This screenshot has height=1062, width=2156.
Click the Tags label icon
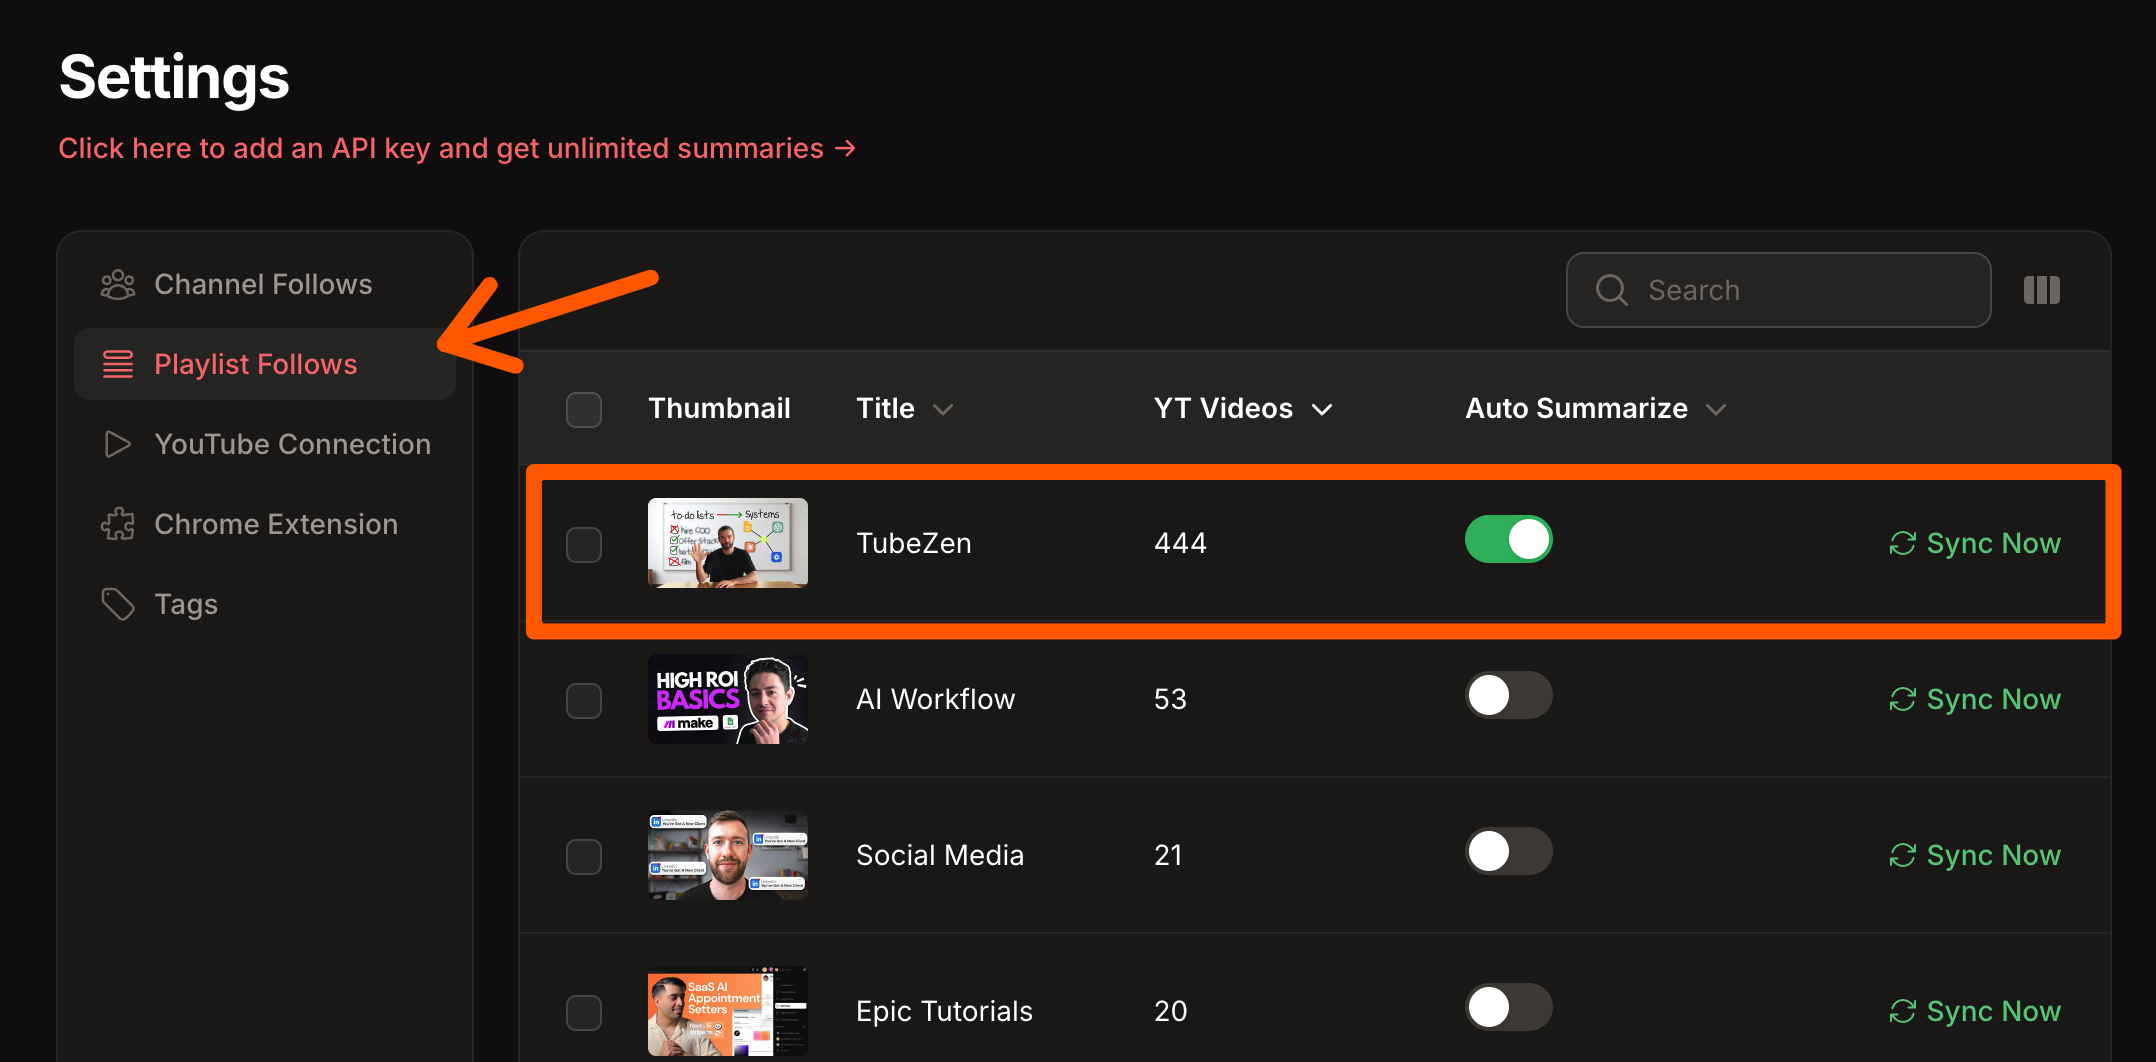(118, 605)
